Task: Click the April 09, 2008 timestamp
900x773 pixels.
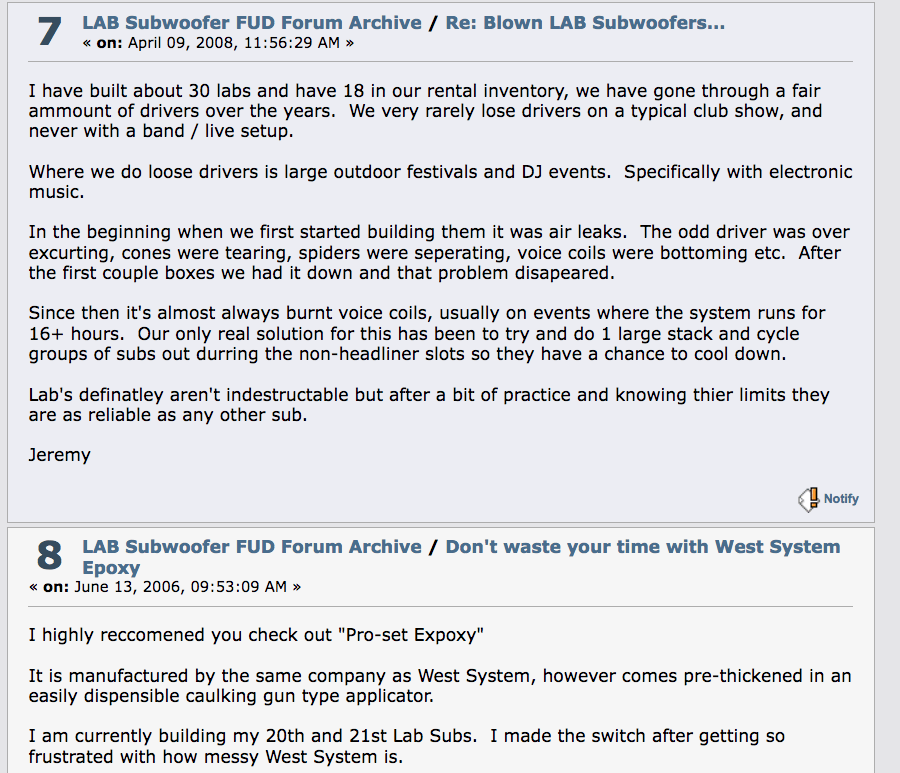Action: click(x=234, y=43)
